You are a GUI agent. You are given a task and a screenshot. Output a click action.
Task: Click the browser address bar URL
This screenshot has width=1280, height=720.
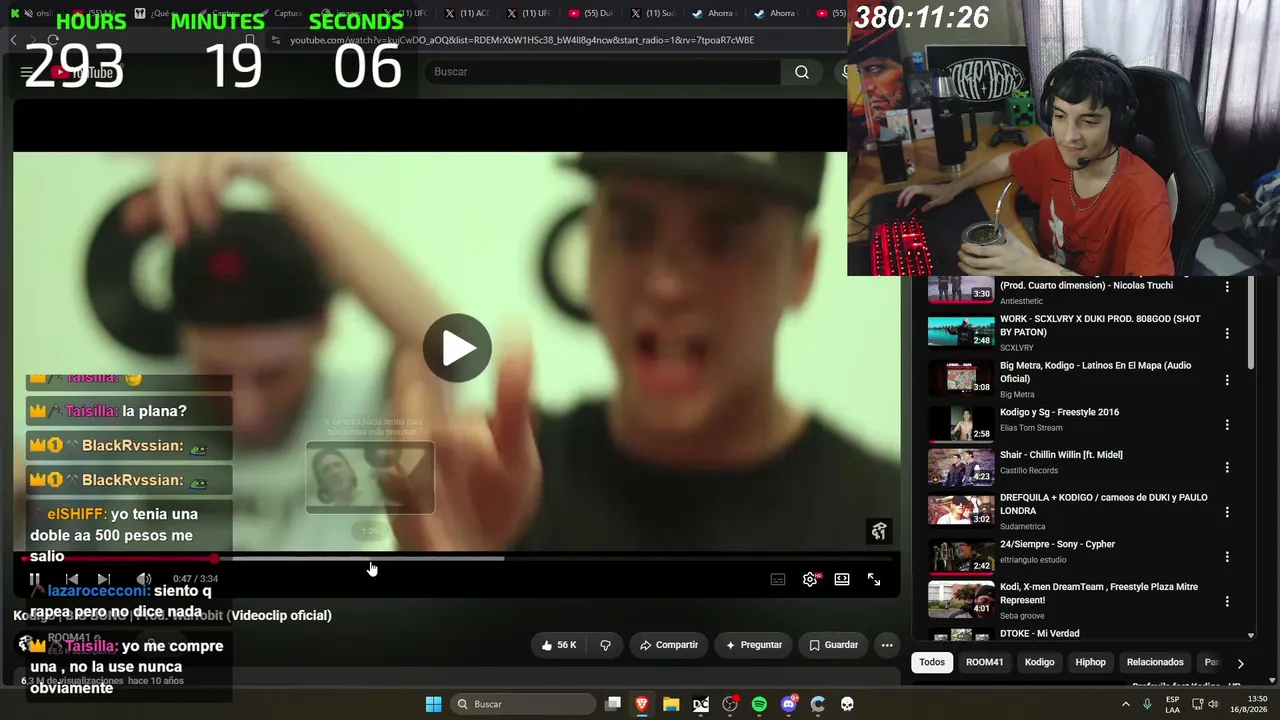point(522,40)
